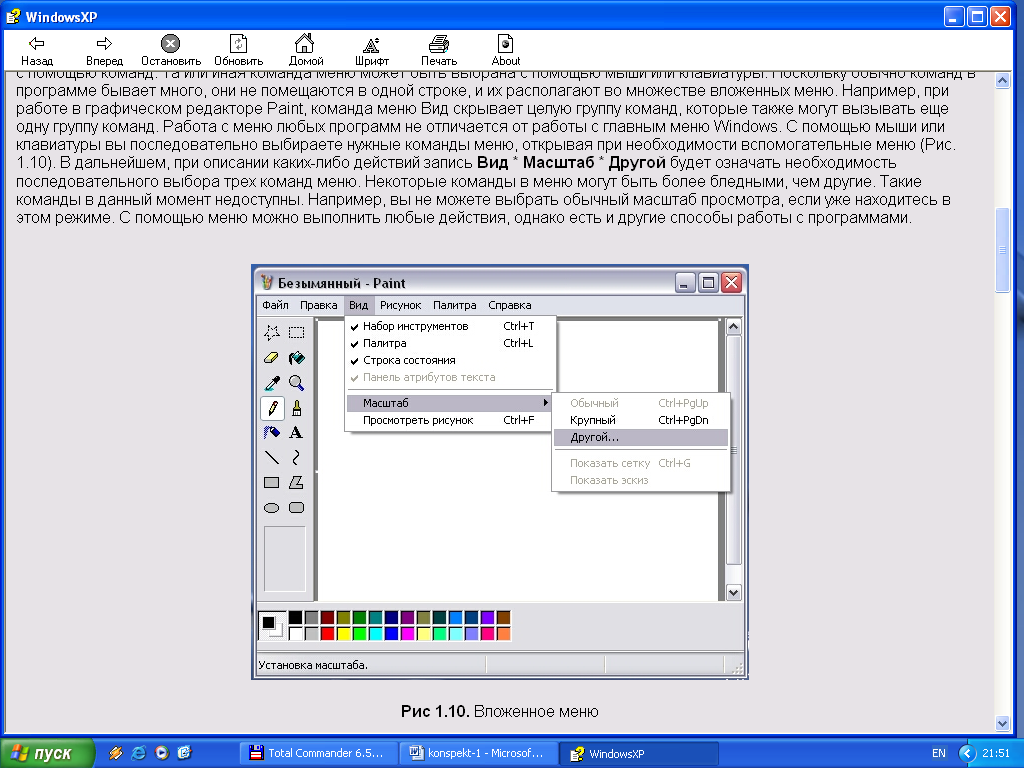This screenshot has height=768, width=1024.
Task: Stop loading with the Остановить icon
Action: (170, 50)
